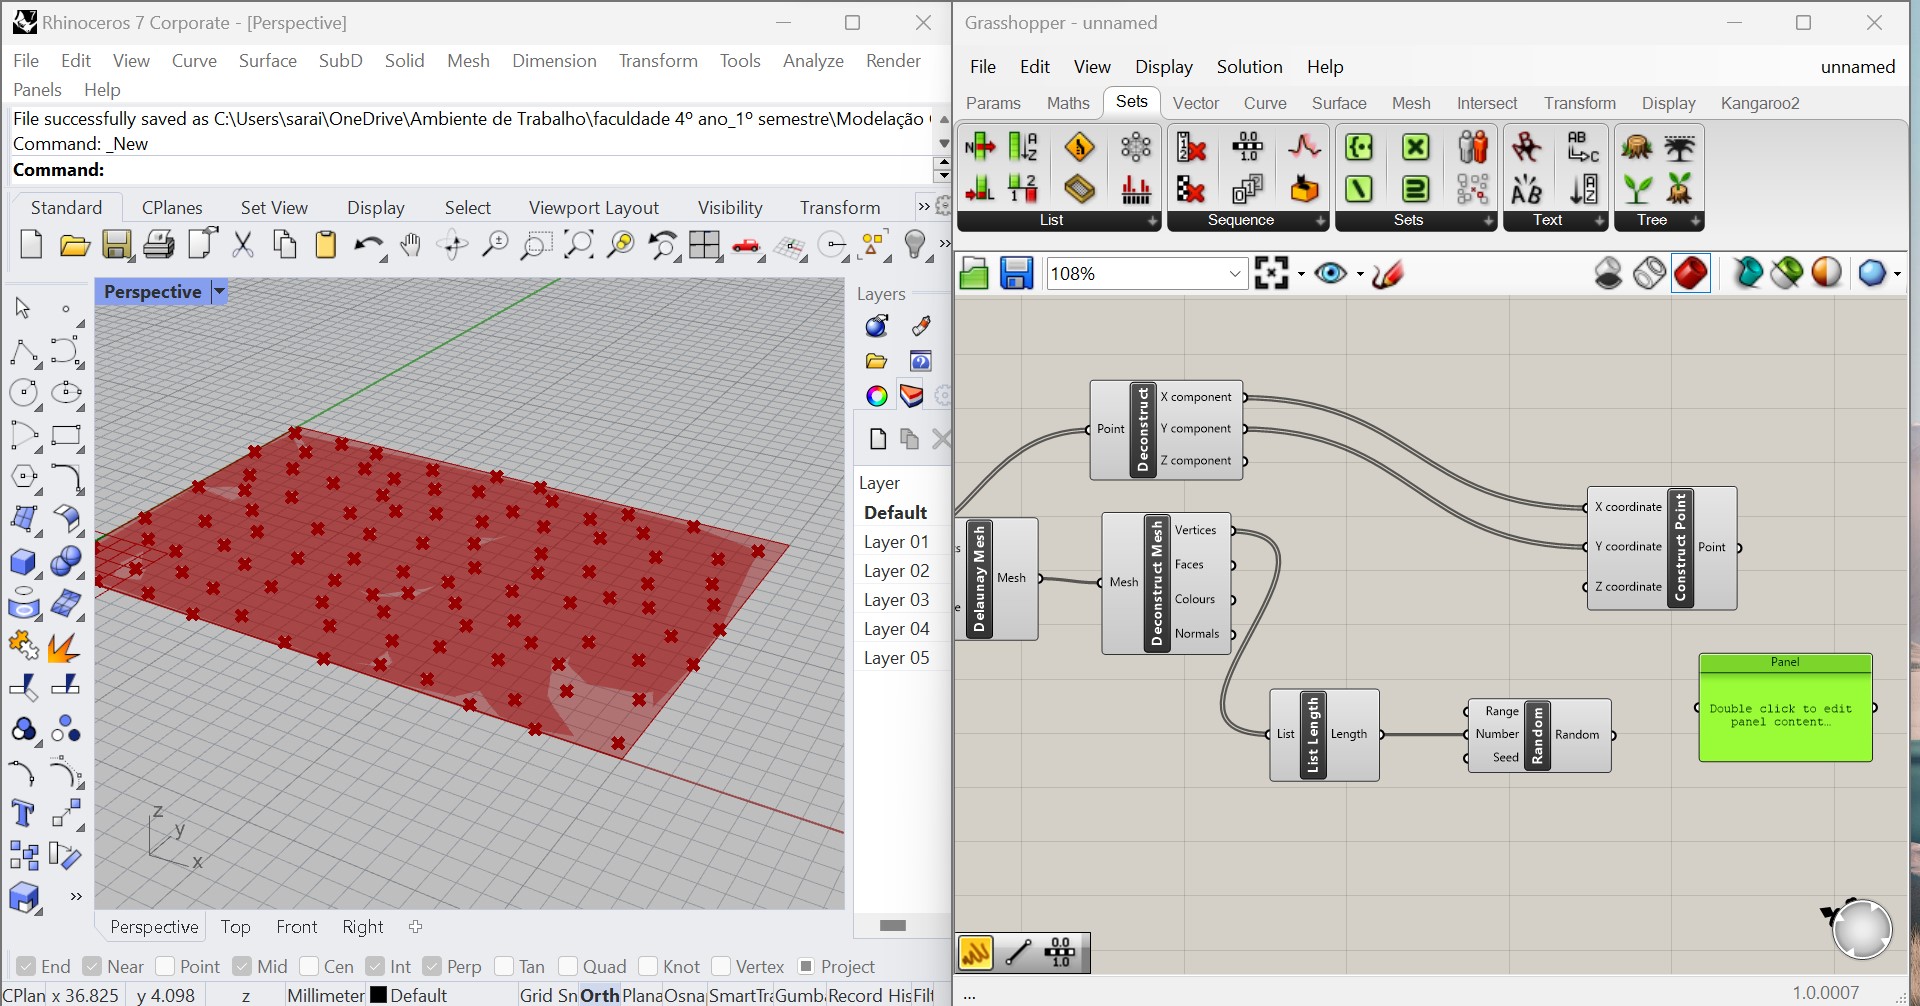Open the Grasshopper zoom extents dropdown arrow

[x=1301, y=274]
